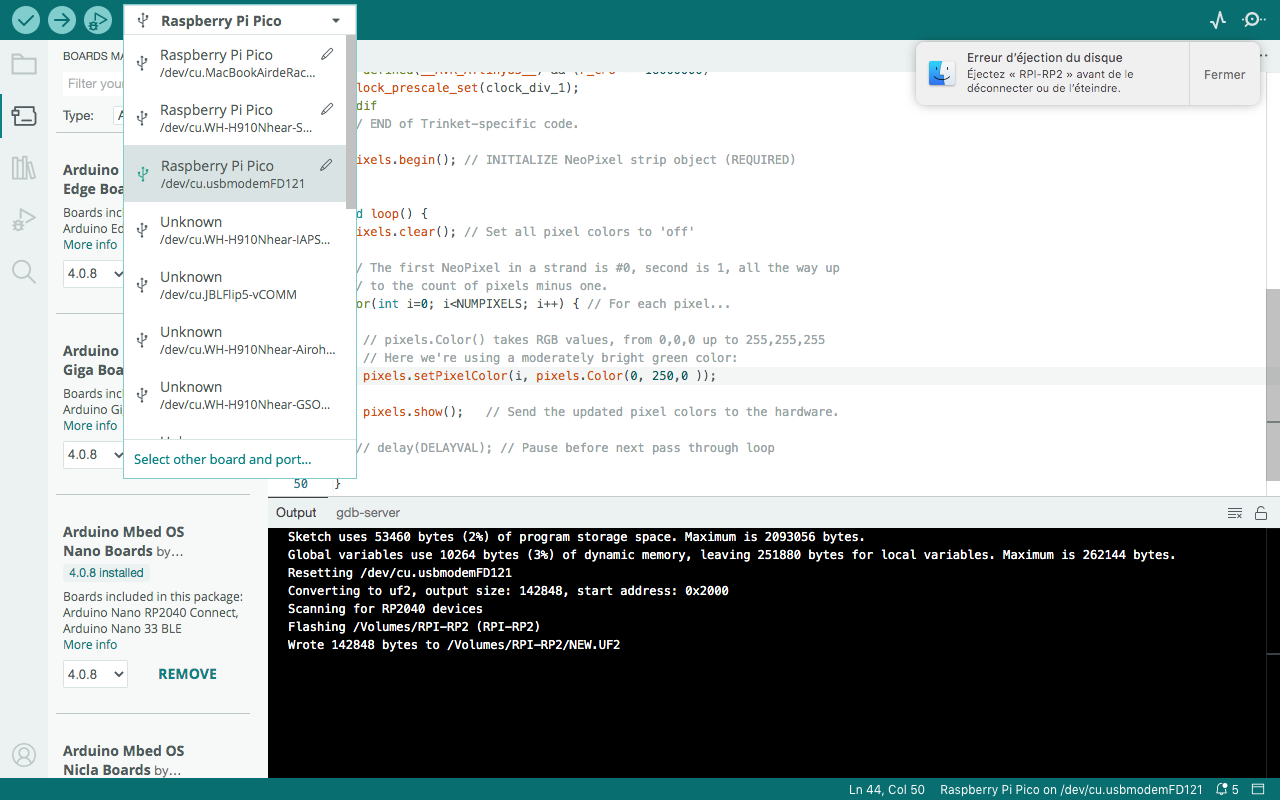Viewport: 1280px width, 800px height.
Task: Select Raspberry Pi Pico on cu.MacBookAirdeRac port
Action: tap(235, 63)
